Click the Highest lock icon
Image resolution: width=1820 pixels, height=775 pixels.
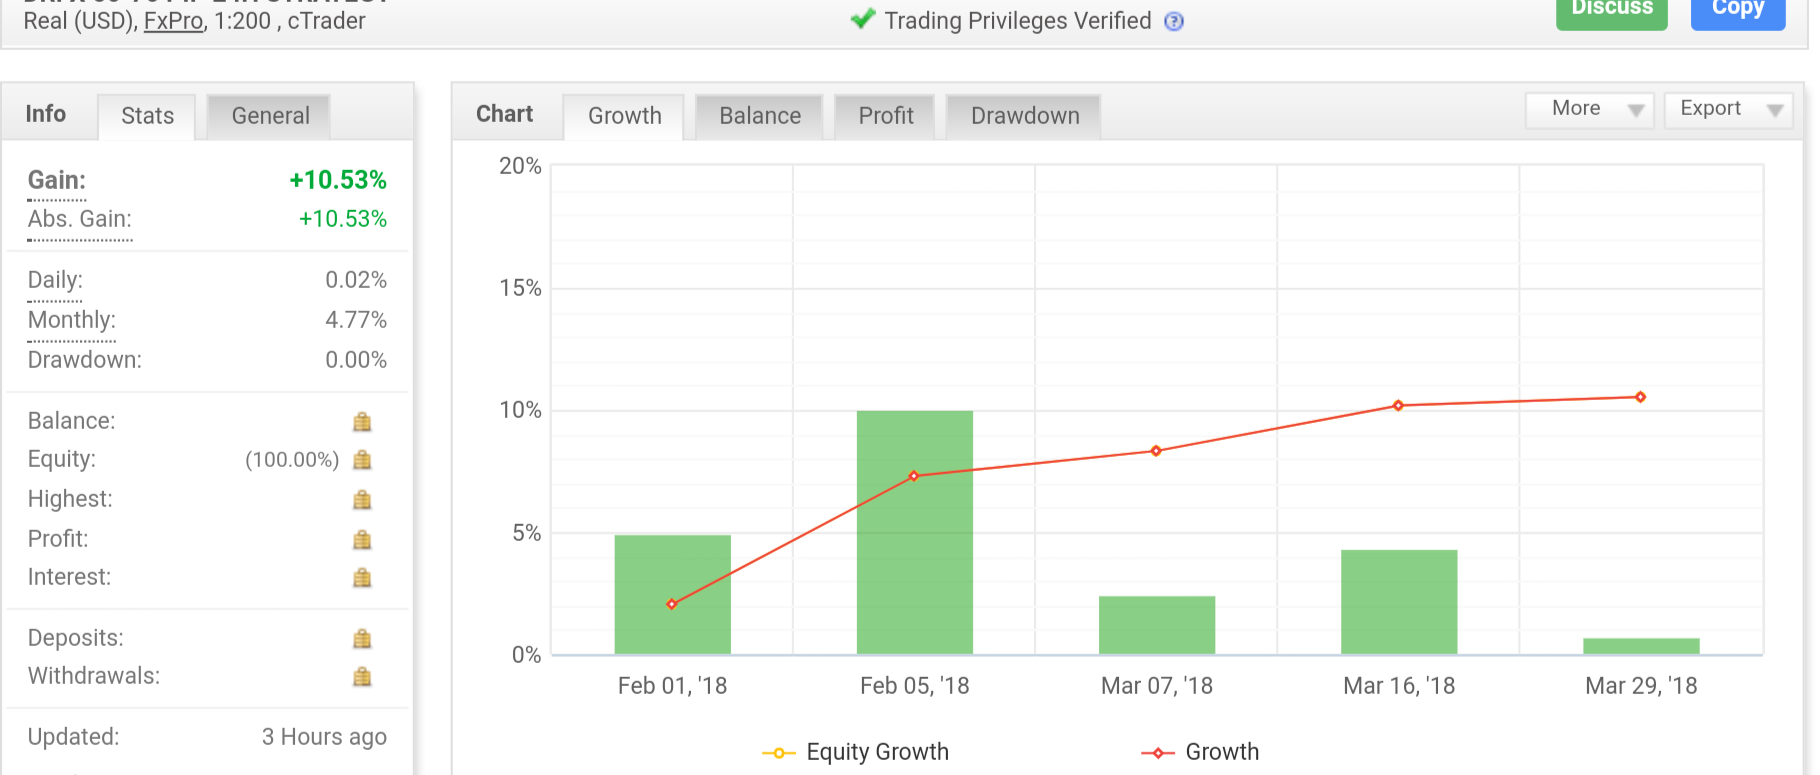(362, 500)
